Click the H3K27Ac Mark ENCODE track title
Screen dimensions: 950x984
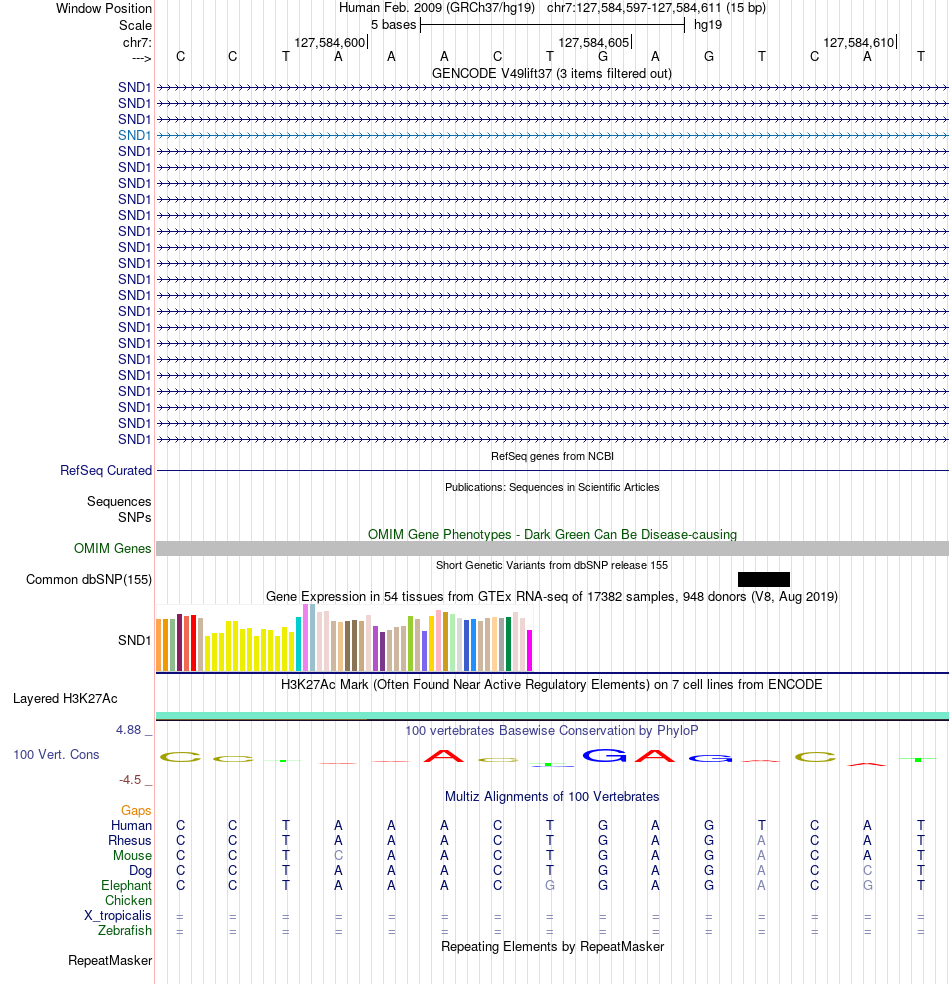click(x=552, y=685)
